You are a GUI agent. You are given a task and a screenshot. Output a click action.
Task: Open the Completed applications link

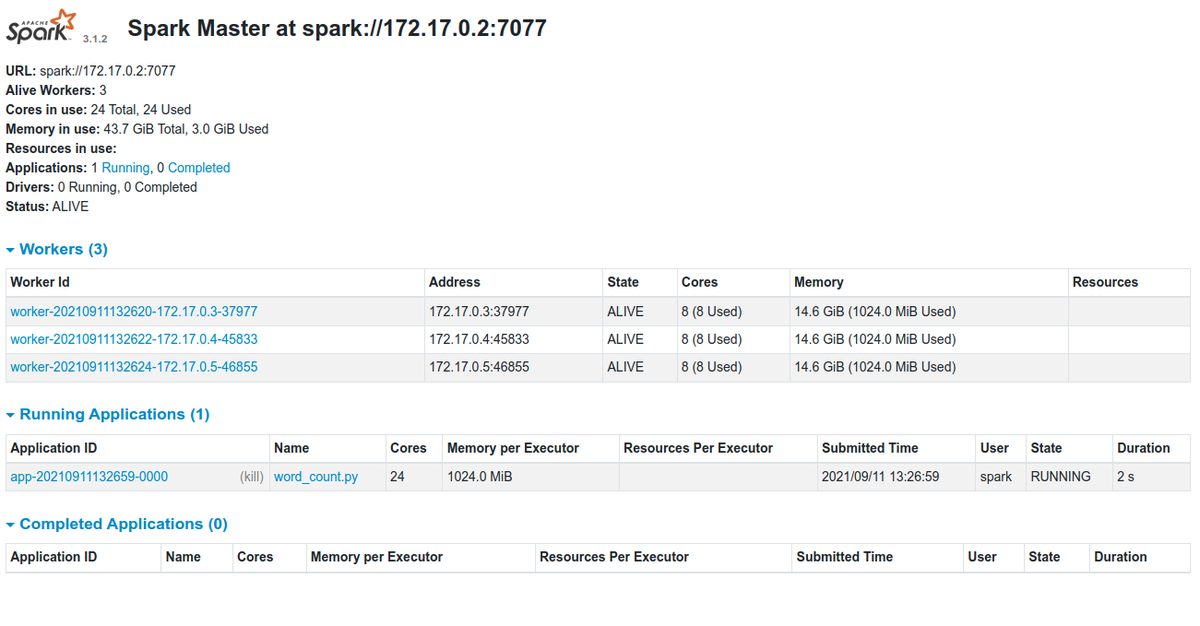pyautogui.click(x=199, y=168)
